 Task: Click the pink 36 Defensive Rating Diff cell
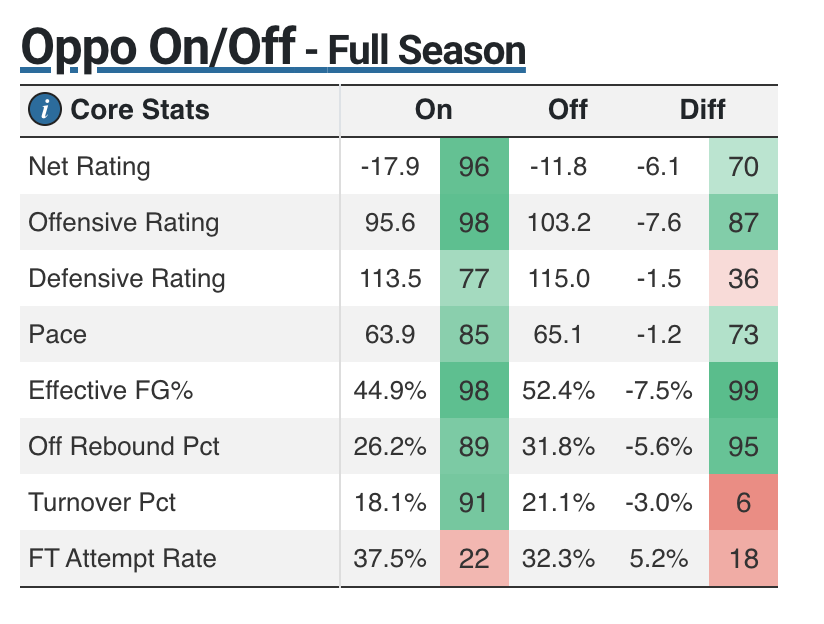[743, 278]
